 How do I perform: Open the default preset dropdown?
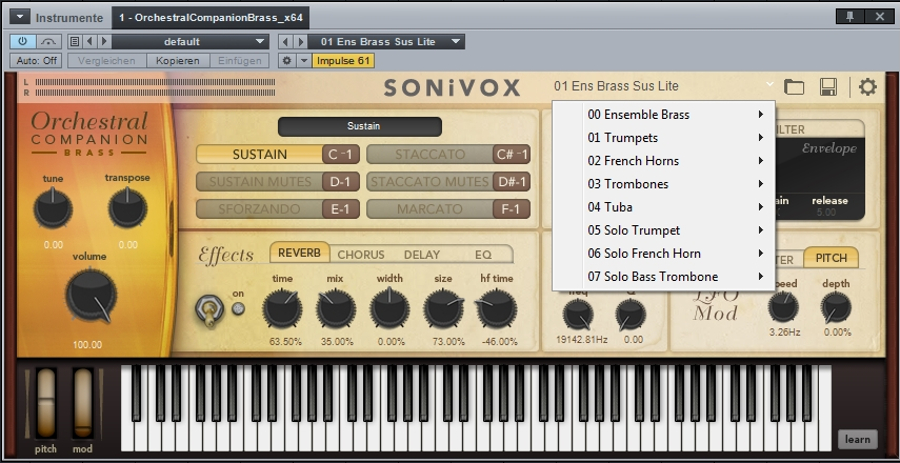(190, 41)
